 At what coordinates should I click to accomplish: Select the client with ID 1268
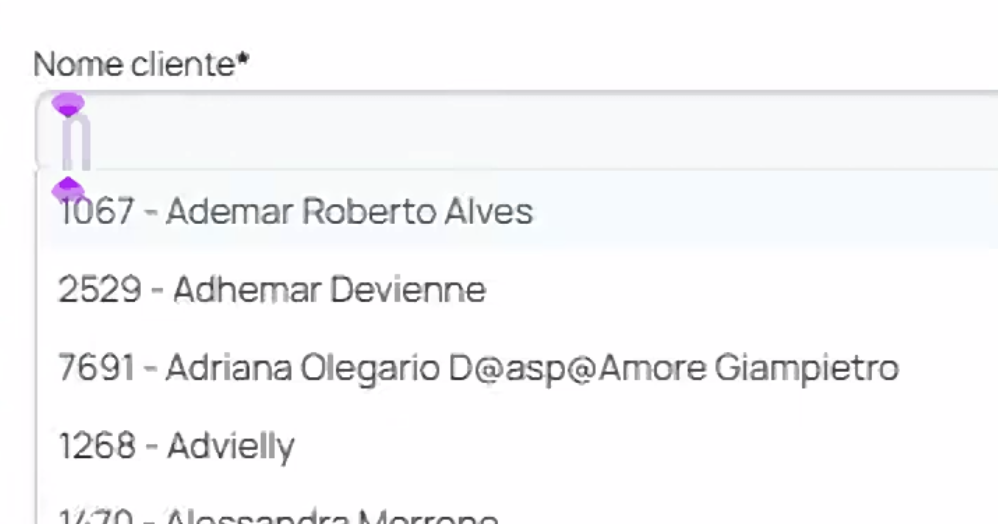point(176,446)
